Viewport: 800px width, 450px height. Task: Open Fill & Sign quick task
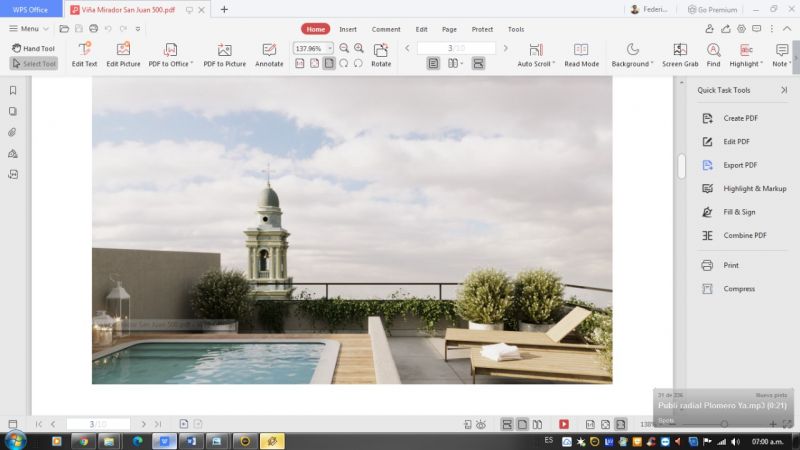click(728, 212)
